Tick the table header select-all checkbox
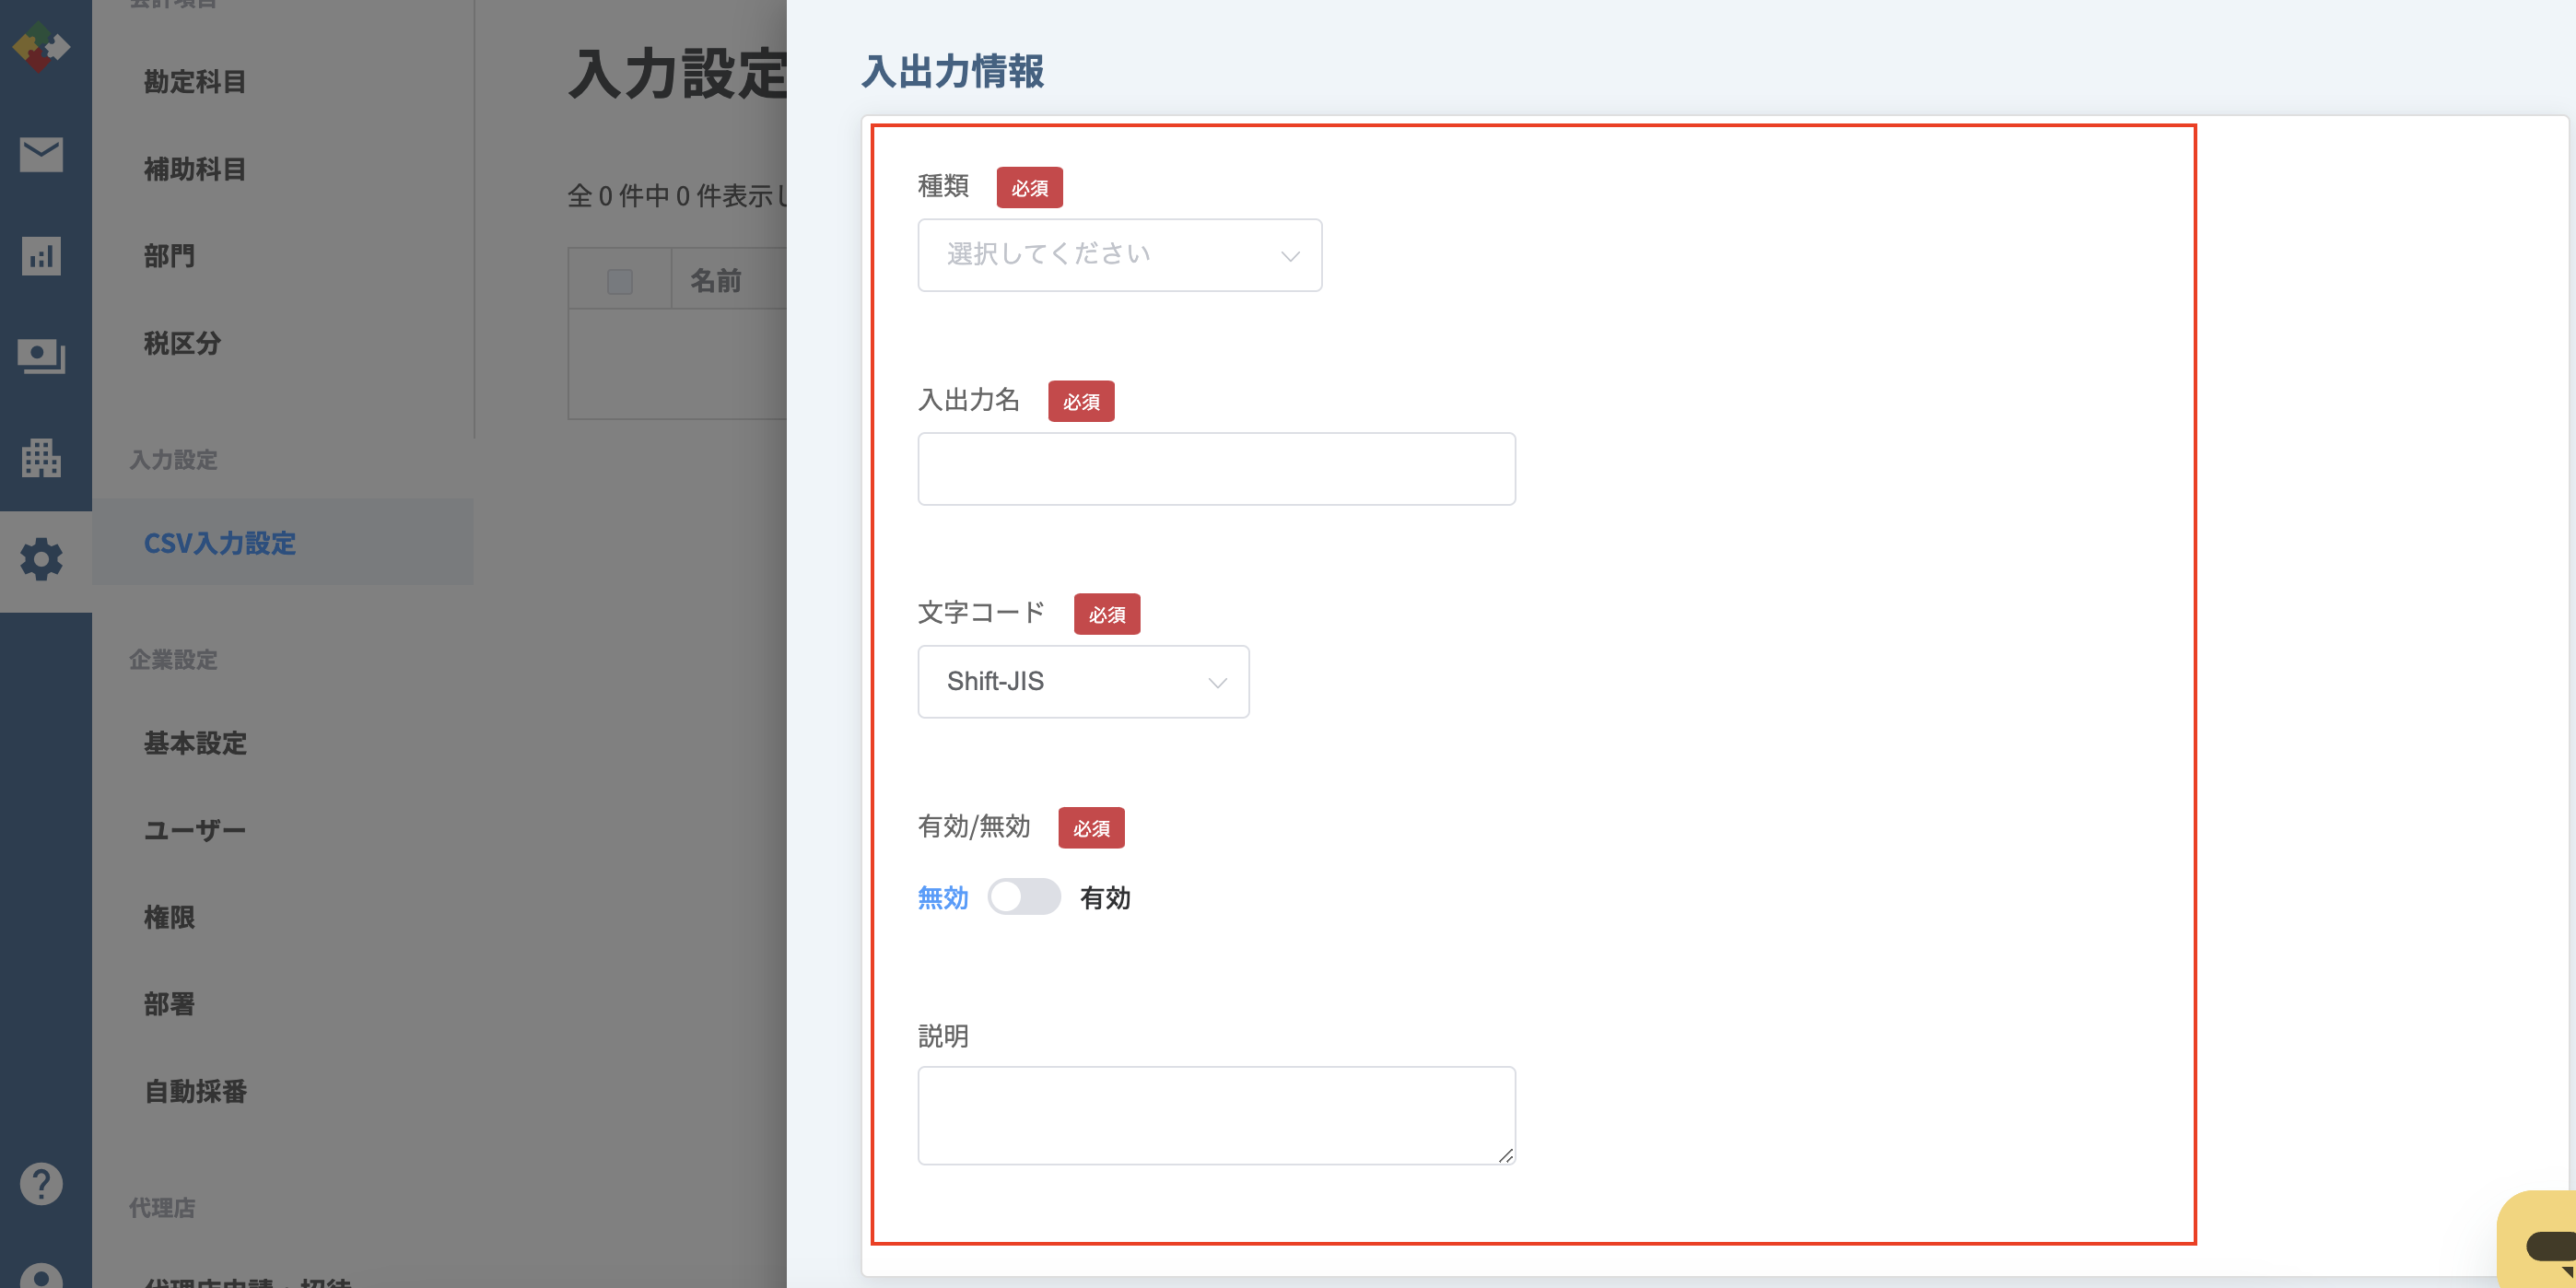The width and height of the screenshot is (2576, 1288). [620, 281]
